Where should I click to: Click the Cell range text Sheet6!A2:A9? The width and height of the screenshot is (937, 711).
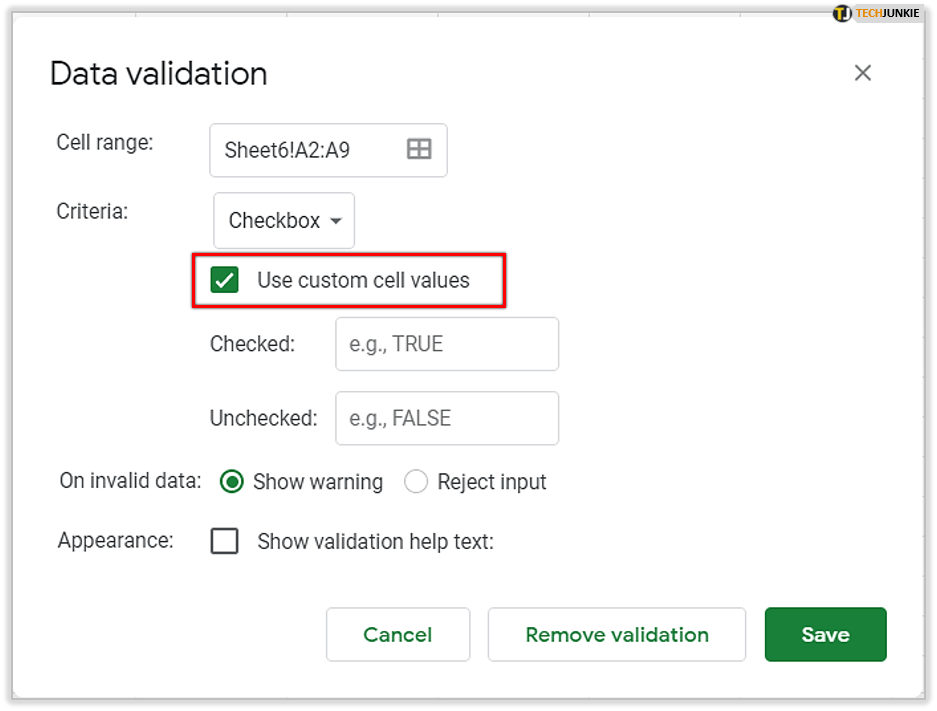pos(287,150)
